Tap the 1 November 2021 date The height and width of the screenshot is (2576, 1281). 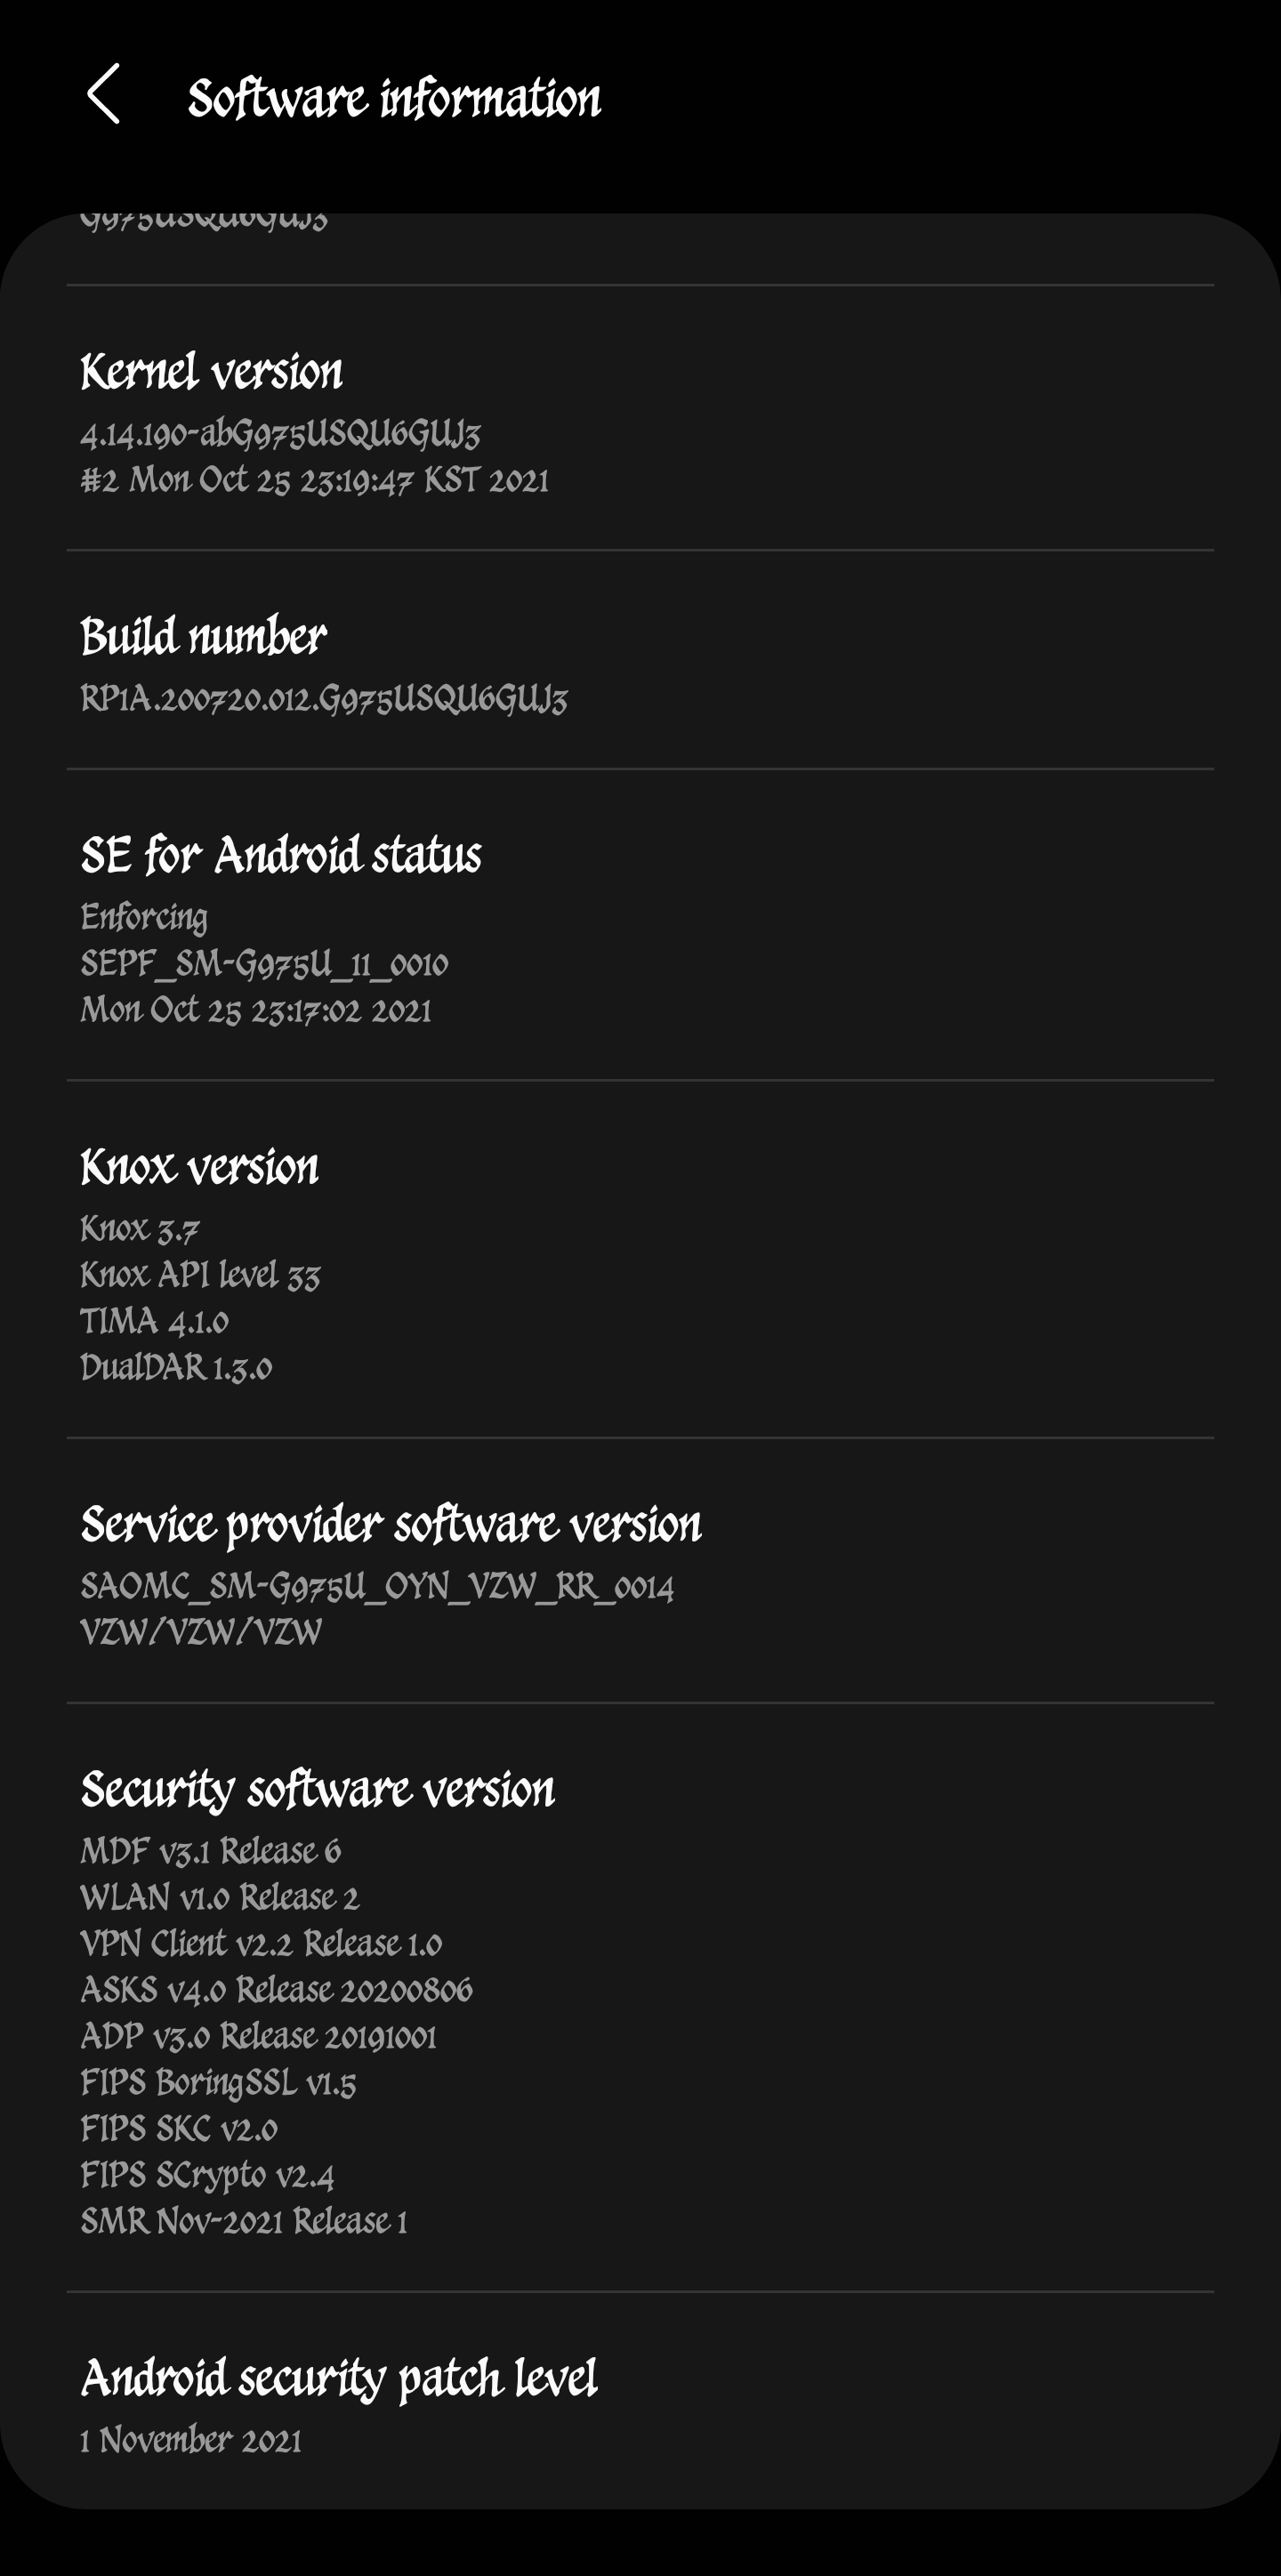point(191,2440)
